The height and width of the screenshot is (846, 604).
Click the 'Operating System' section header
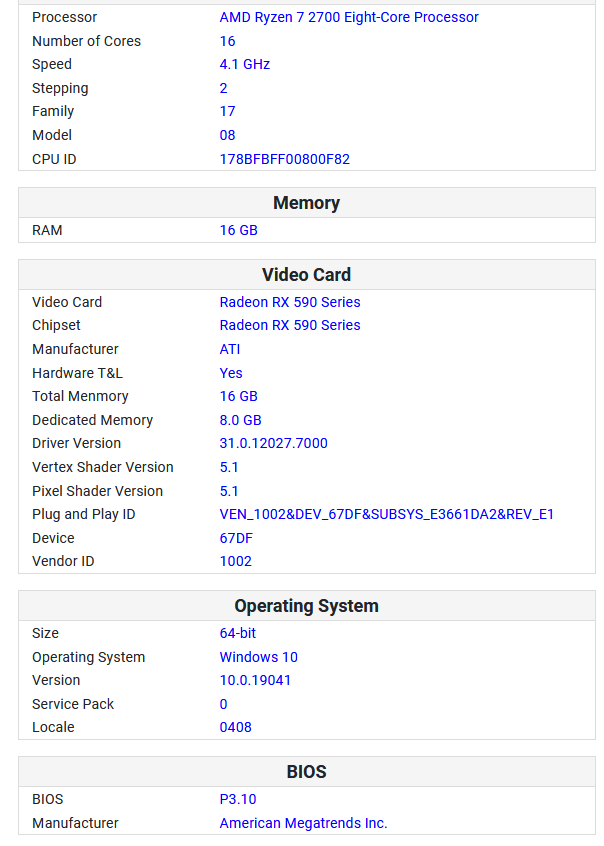coord(307,606)
